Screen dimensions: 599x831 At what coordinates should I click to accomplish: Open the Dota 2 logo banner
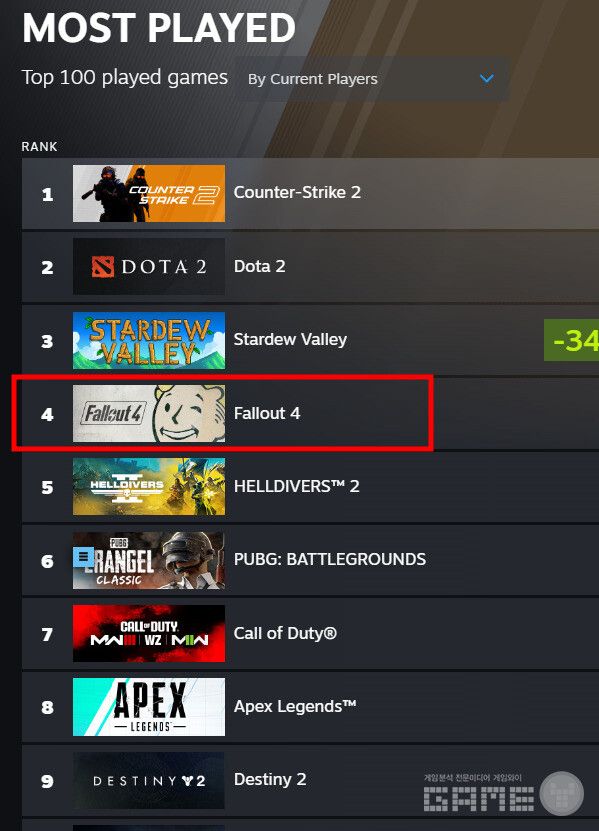click(148, 266)
